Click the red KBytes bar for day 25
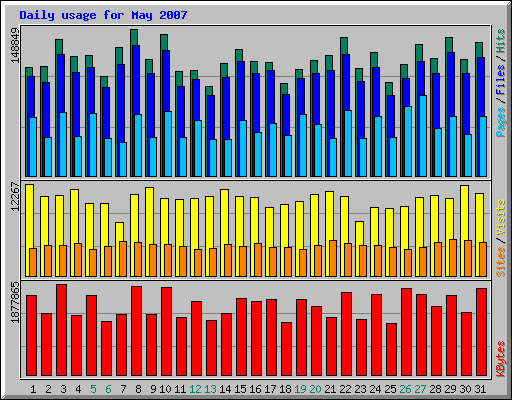 tap(392, 349)
